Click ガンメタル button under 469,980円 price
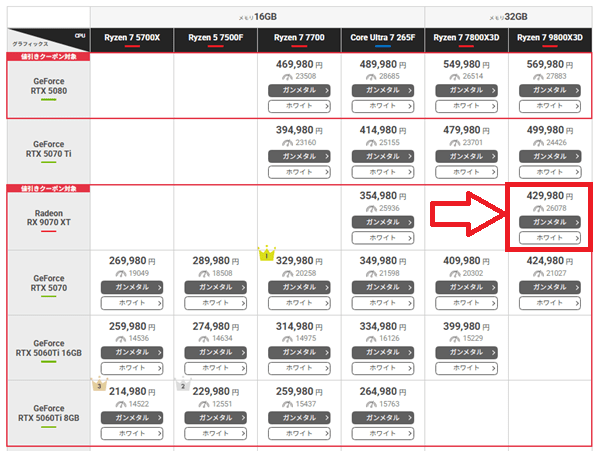This screenshot has height=451, width=600. [299, 91]
